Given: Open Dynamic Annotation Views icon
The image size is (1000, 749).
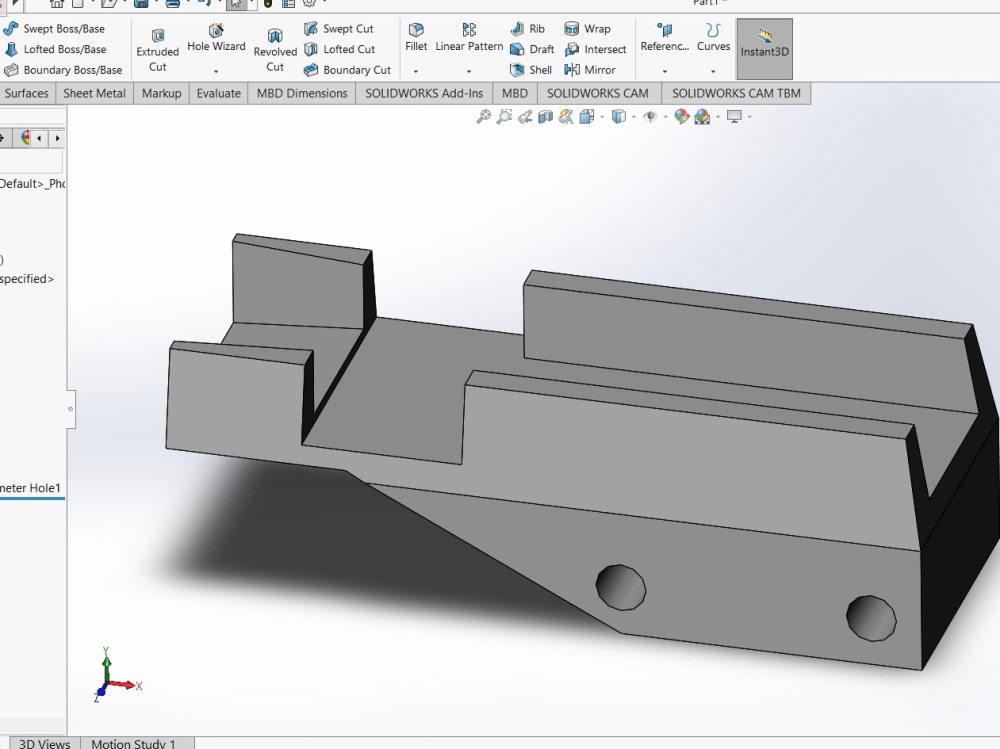Looking at the screenshot, I should click(566, 117).
